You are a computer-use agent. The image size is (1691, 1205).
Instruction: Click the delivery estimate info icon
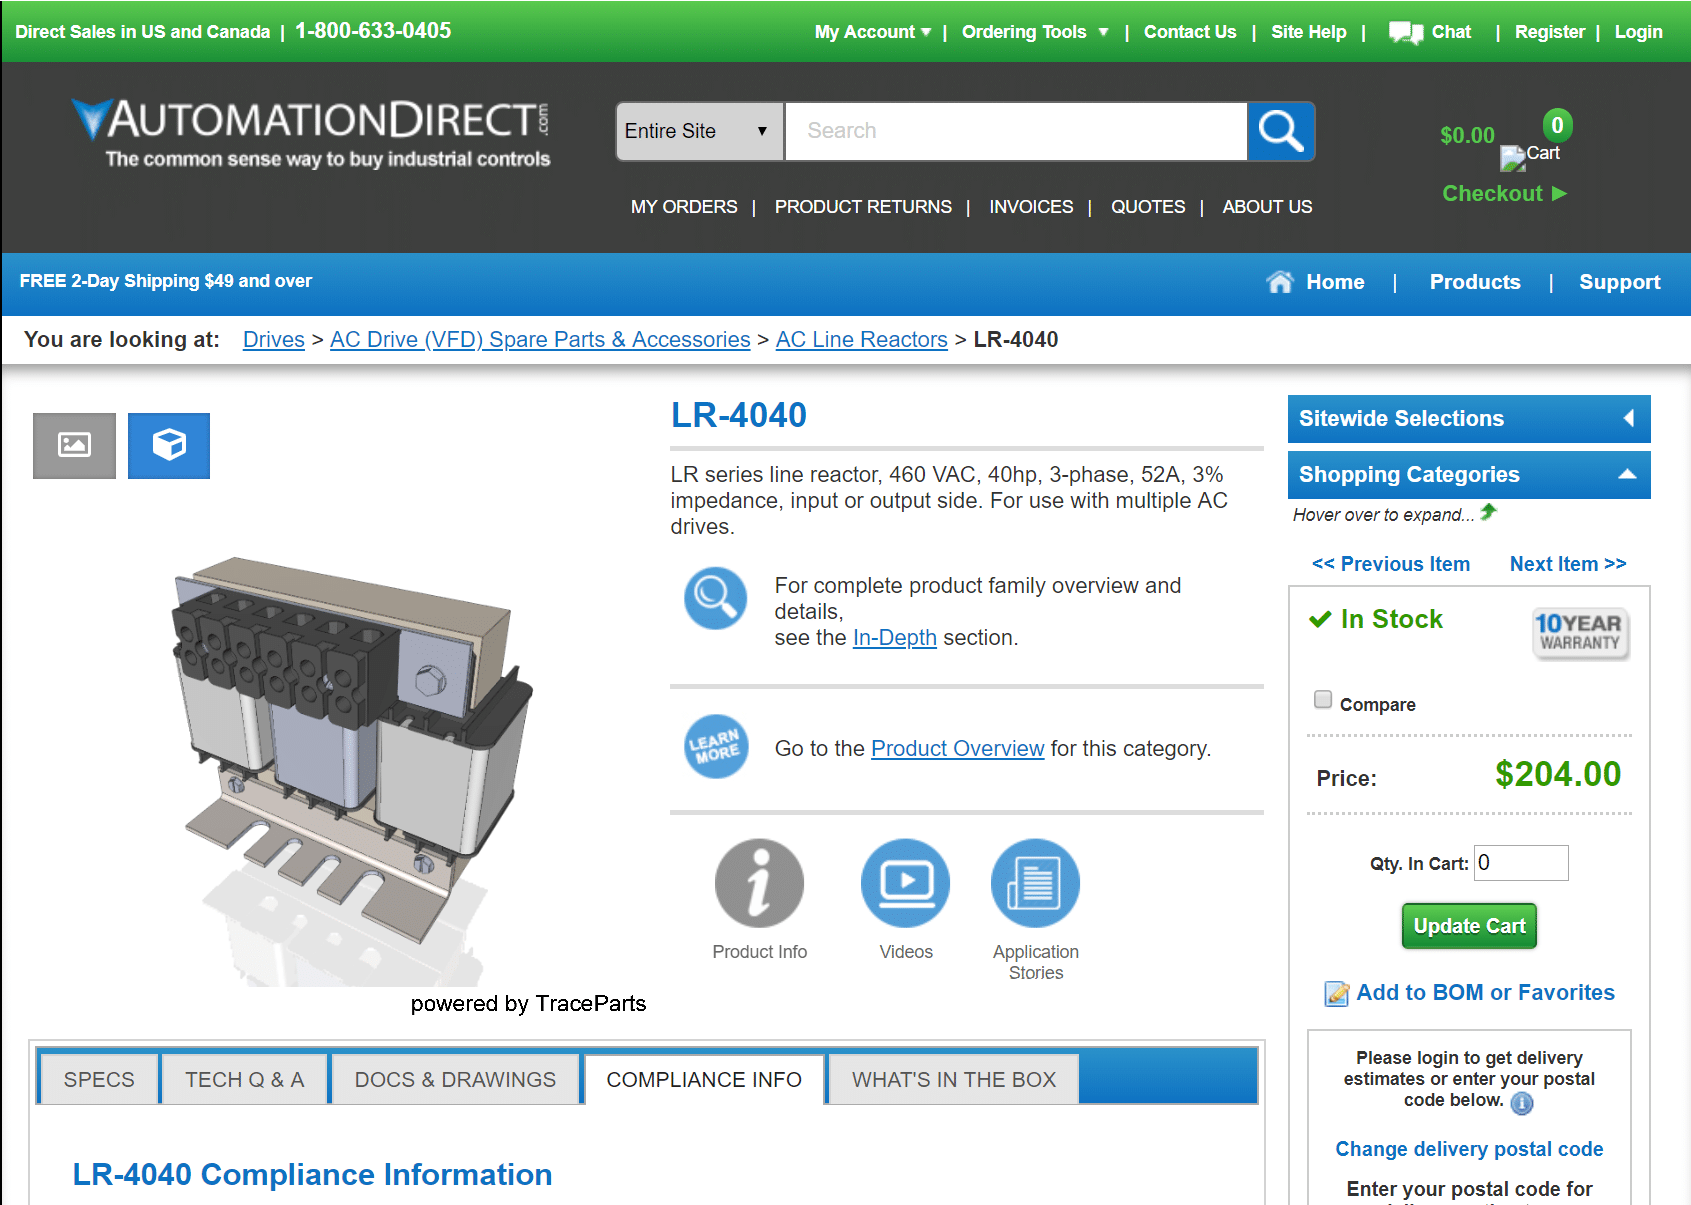[1522, 1102]
